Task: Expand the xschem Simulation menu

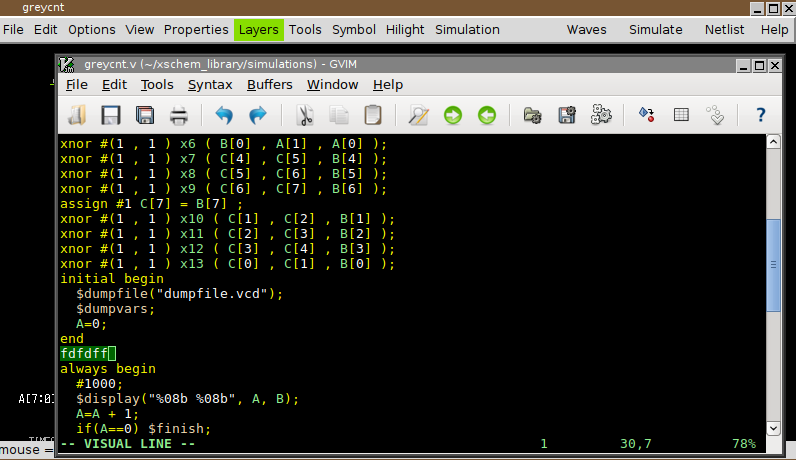Action: pos(467,30)
